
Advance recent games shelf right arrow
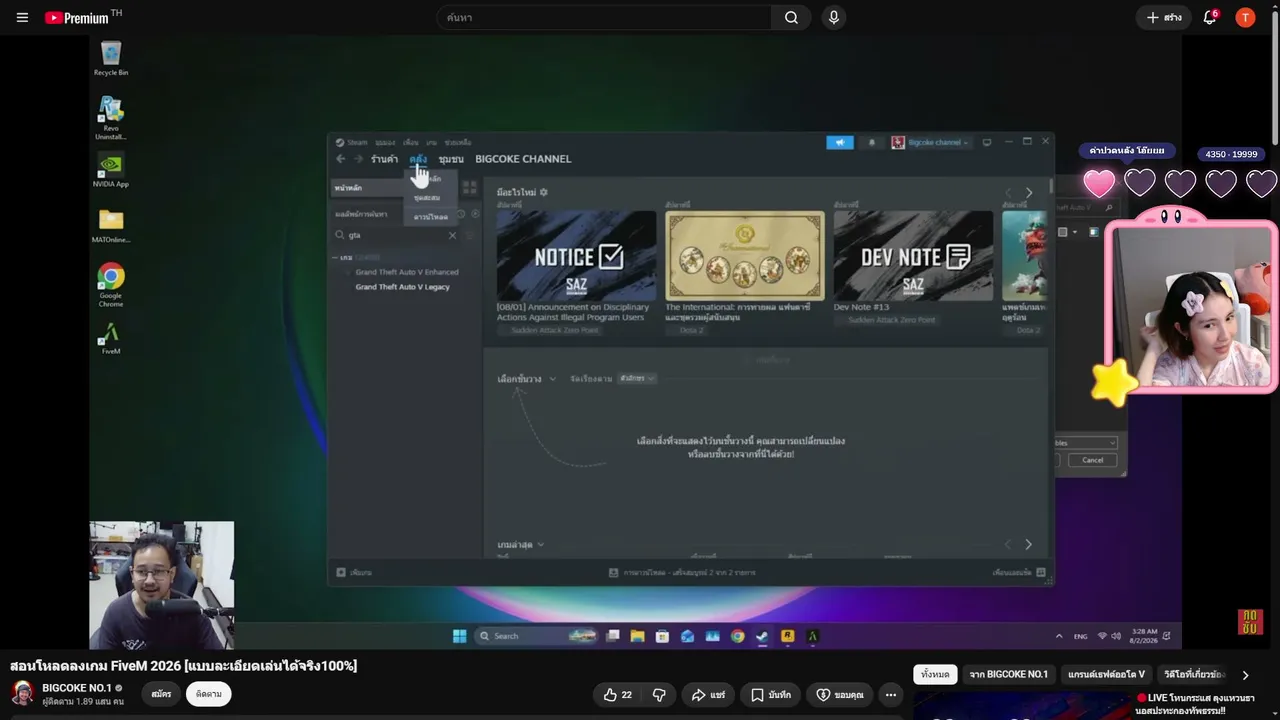[1029, 545]
